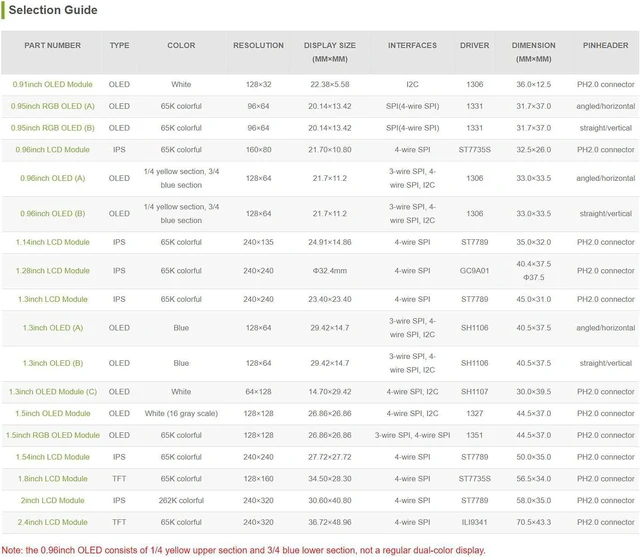The width and height of the screenshot is (640, 557).
Task: Click the DISPLAY SIZE column header
Action: 330,52
